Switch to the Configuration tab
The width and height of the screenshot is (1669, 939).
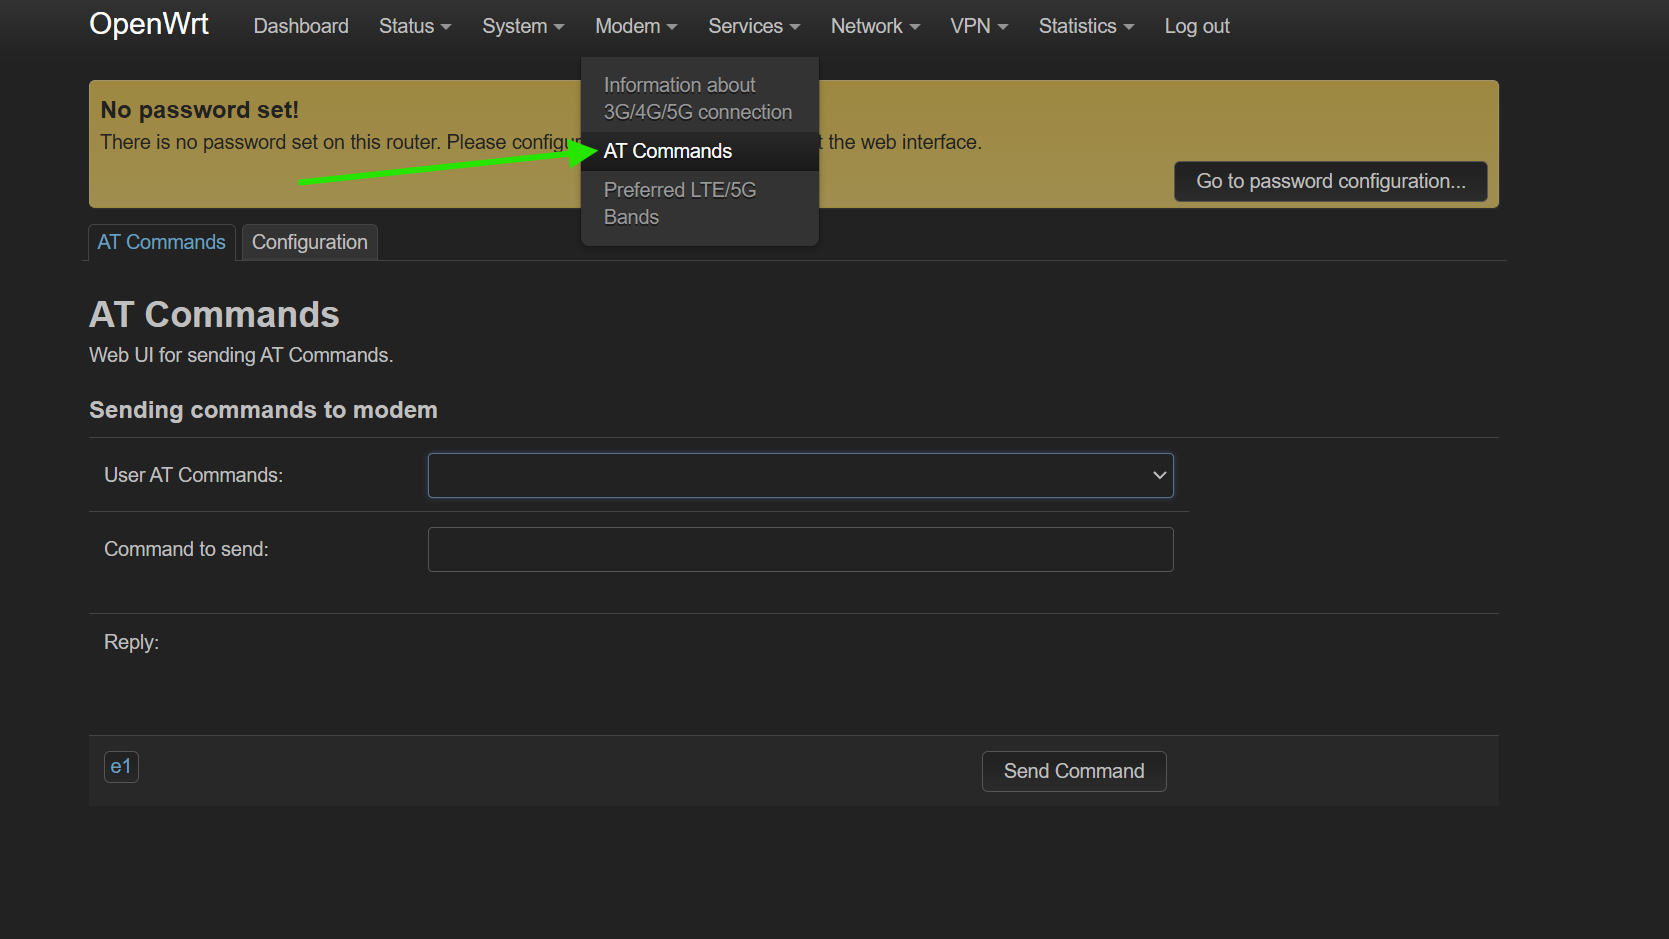310,242
